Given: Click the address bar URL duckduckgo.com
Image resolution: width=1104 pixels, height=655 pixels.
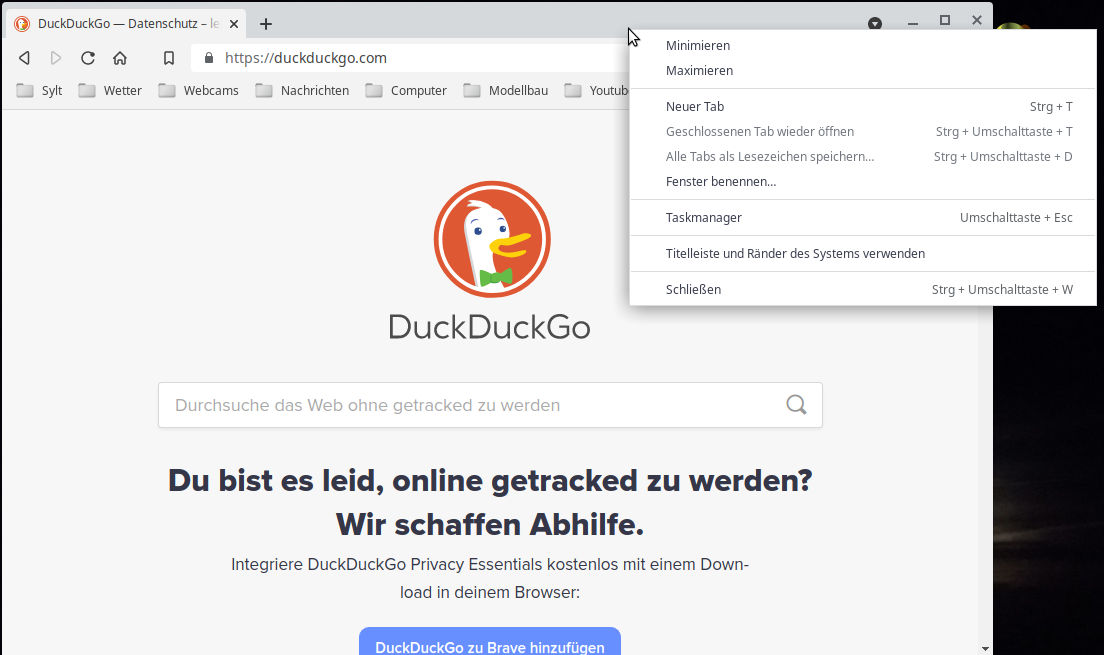Looking at the screenshot, I should point(306,58).
